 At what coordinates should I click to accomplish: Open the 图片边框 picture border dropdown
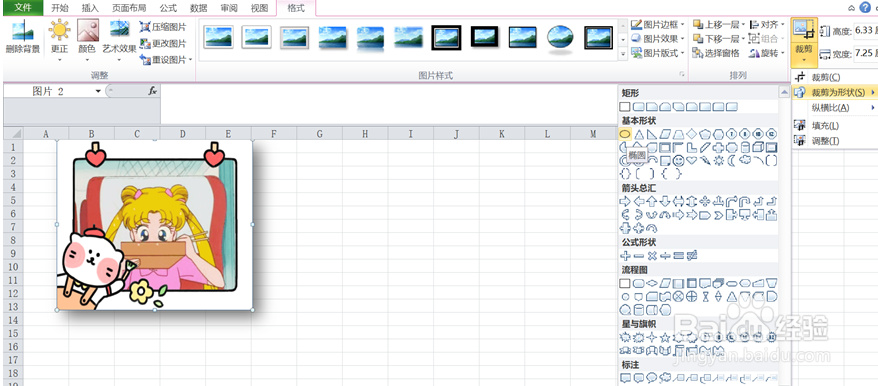pos(682,25)
